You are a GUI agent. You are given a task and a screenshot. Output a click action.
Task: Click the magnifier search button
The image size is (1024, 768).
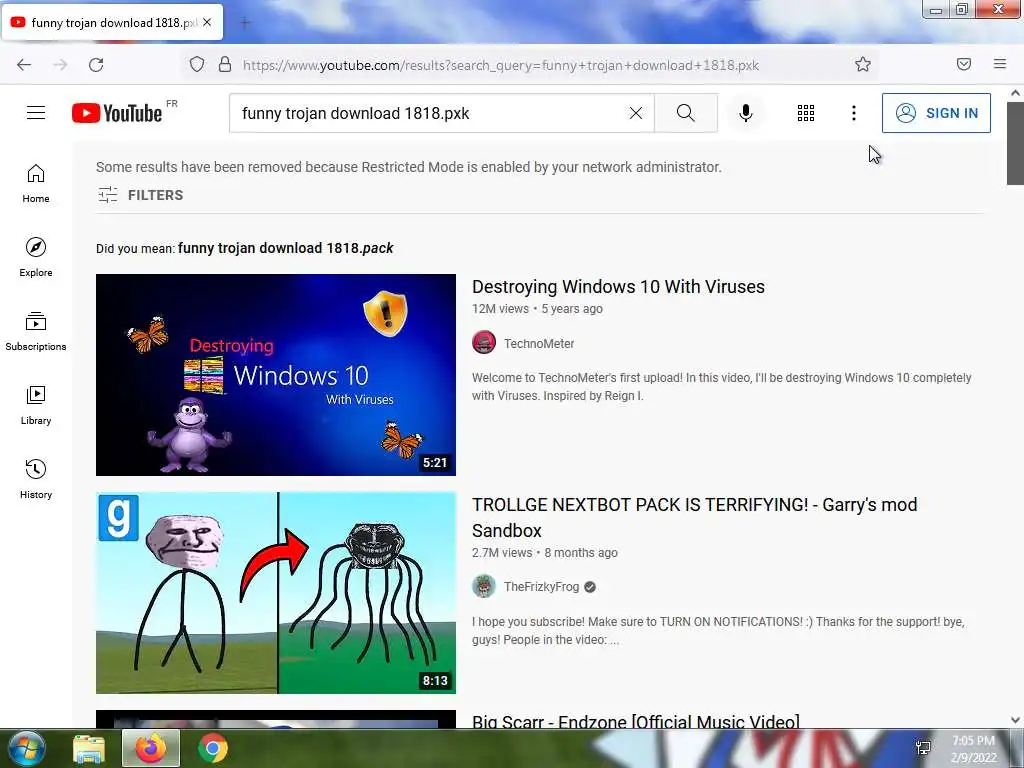[x=686, y=113]
